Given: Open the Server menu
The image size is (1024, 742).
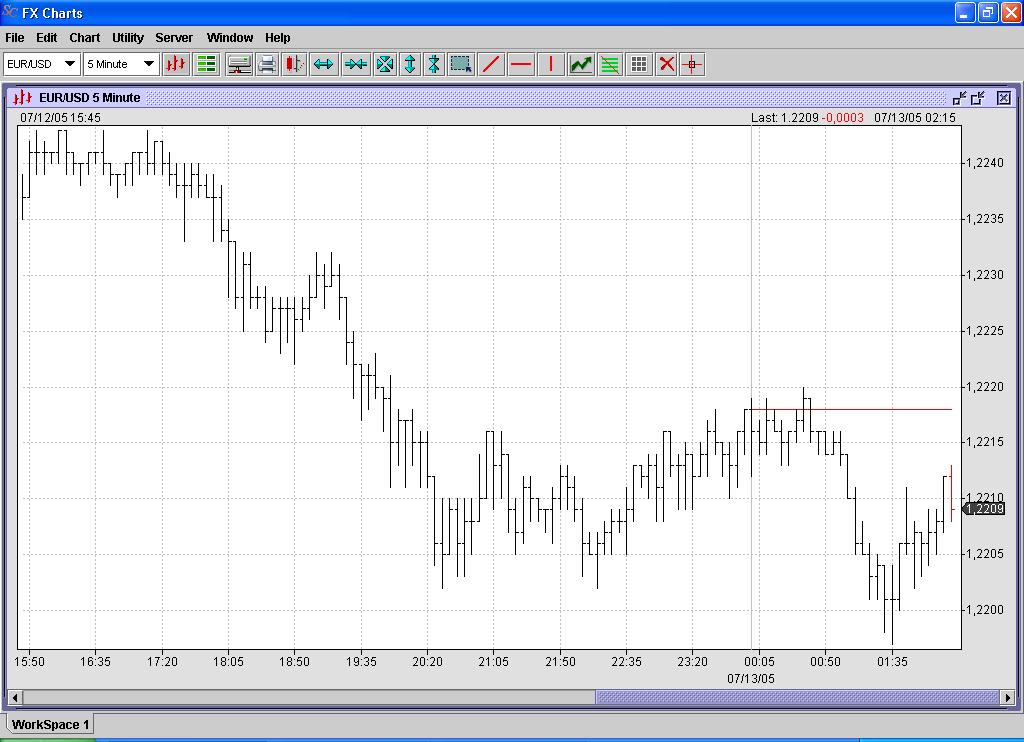Looking at the screenshot, I should (174, 38).
